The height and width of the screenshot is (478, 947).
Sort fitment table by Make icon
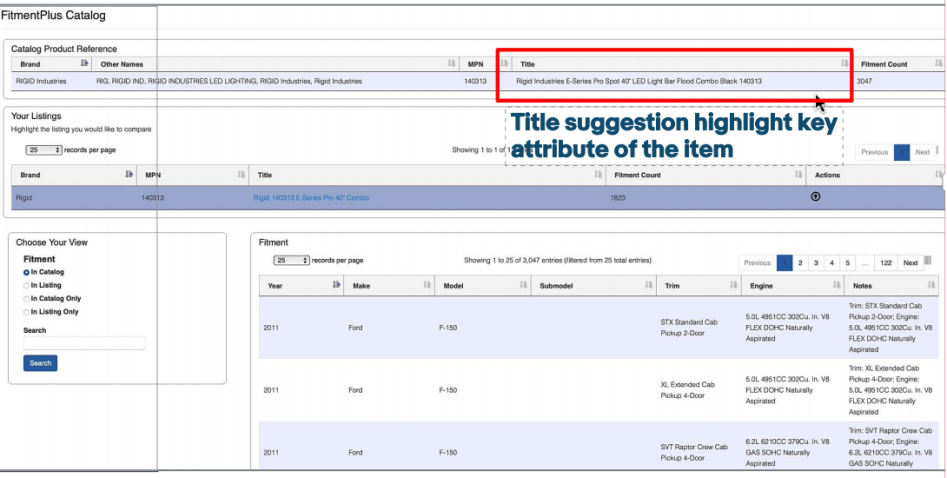pyautogui.click(x=427, y=285)
